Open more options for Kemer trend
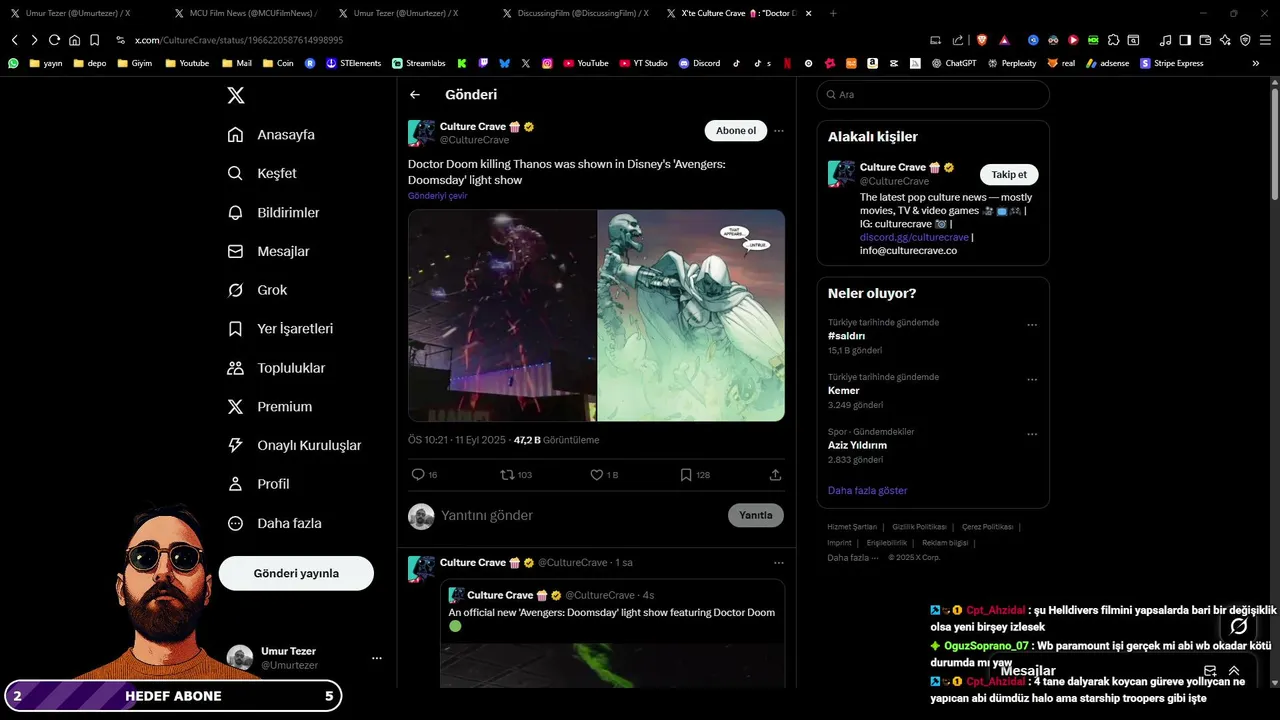 click(x=1032, y=380)
